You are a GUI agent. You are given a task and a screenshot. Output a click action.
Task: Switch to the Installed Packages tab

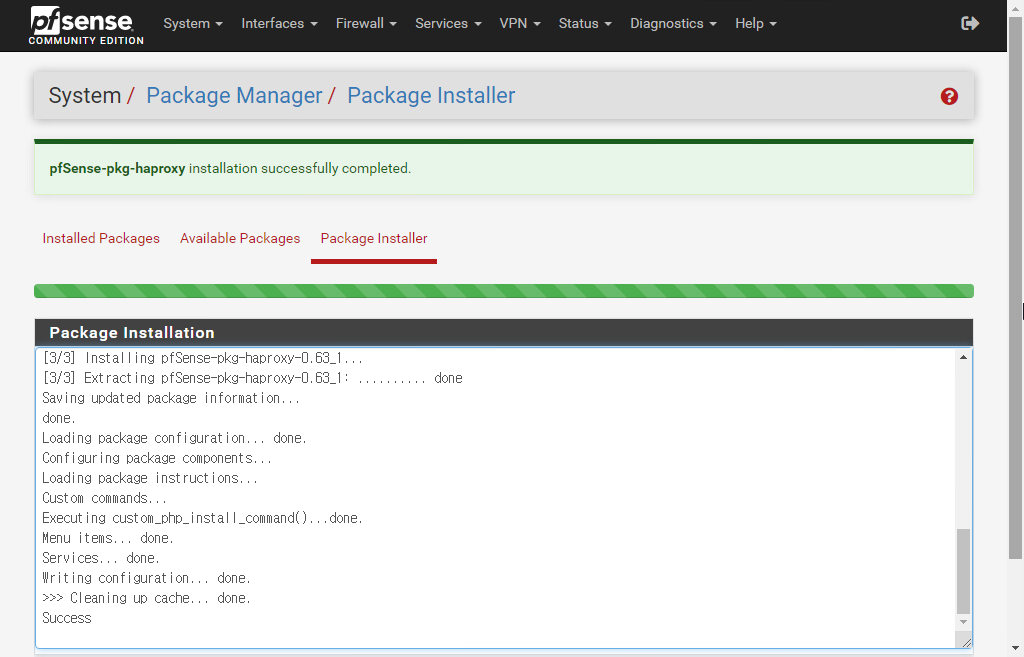[101, 238]
